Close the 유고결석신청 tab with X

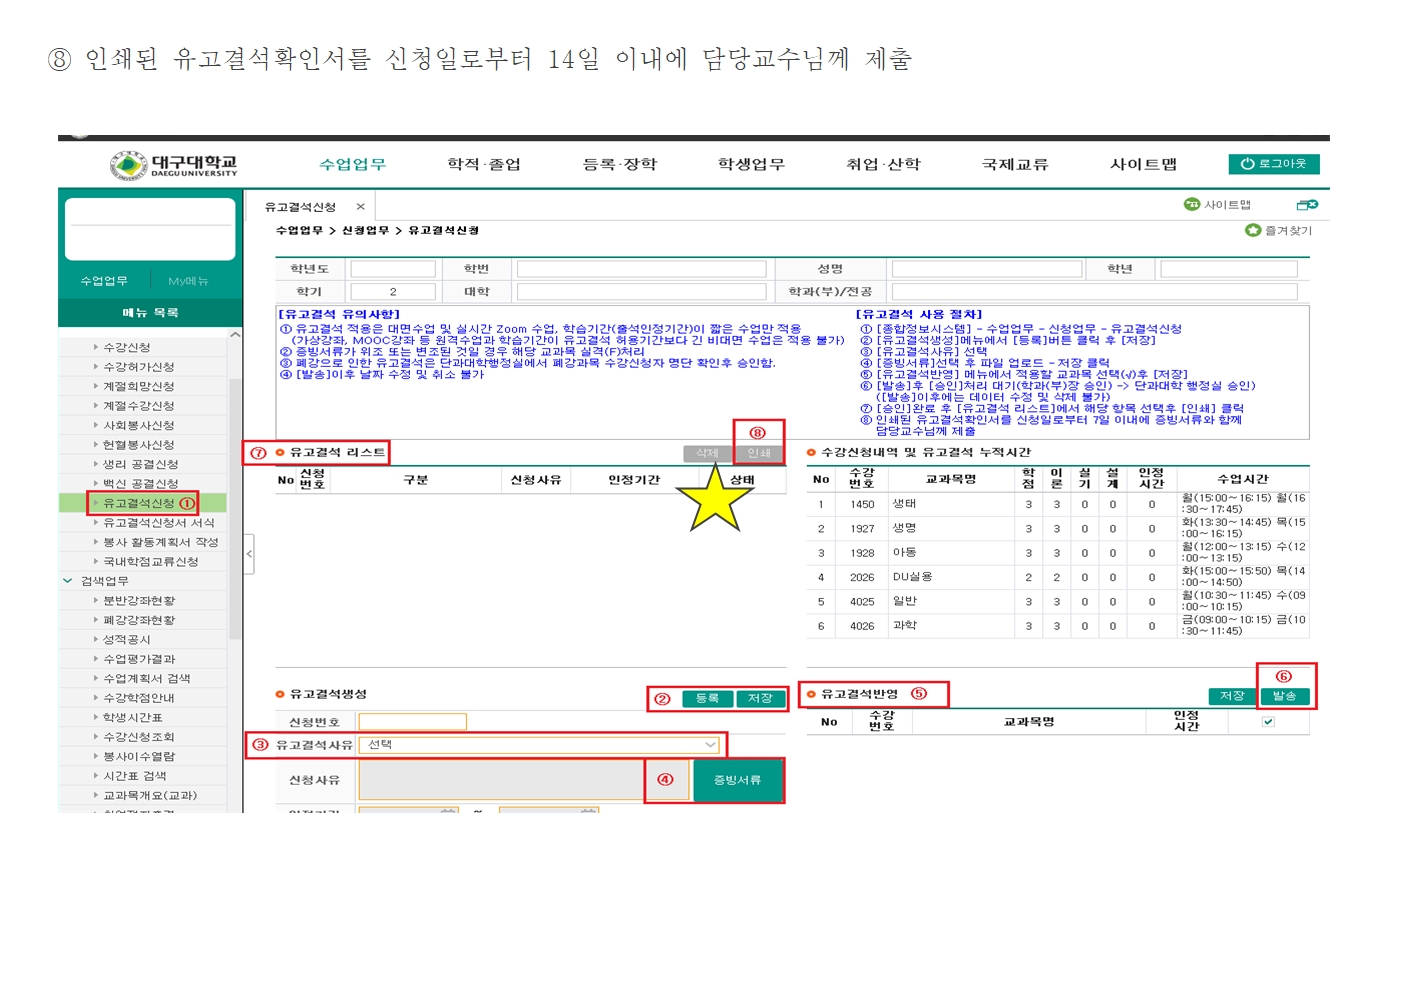point(361,207)
